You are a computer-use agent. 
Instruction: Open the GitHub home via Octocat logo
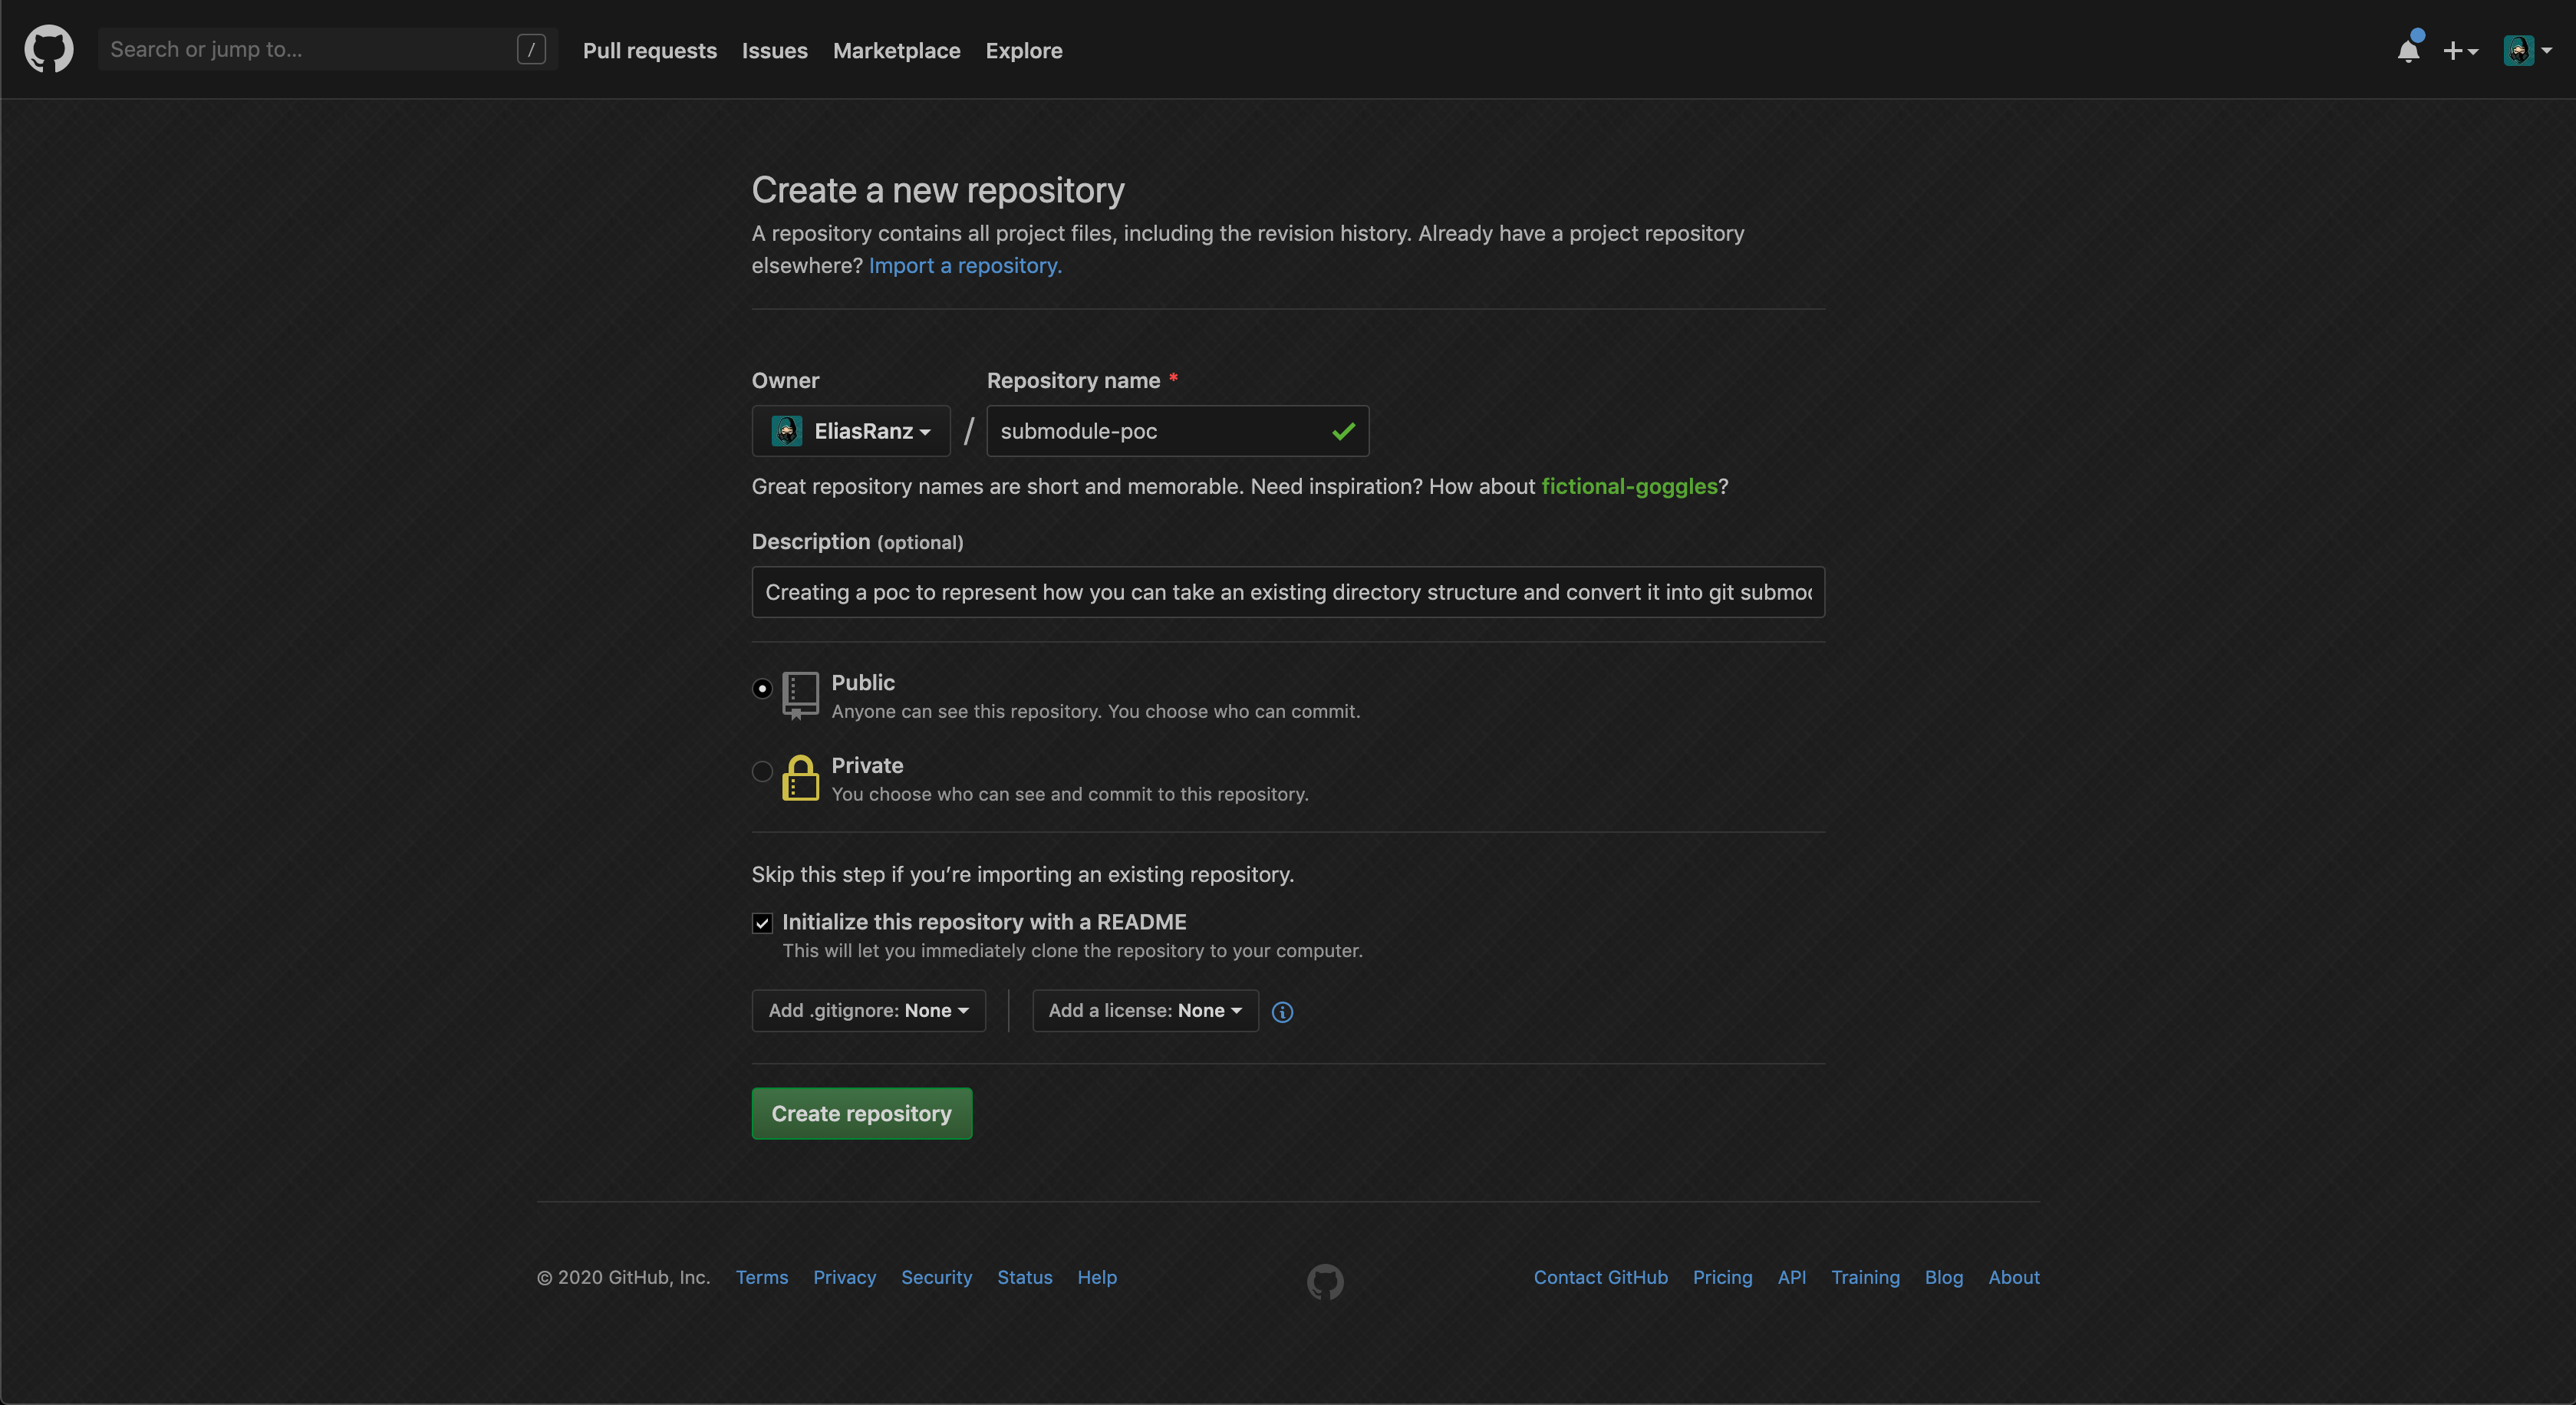coord(49,49)
